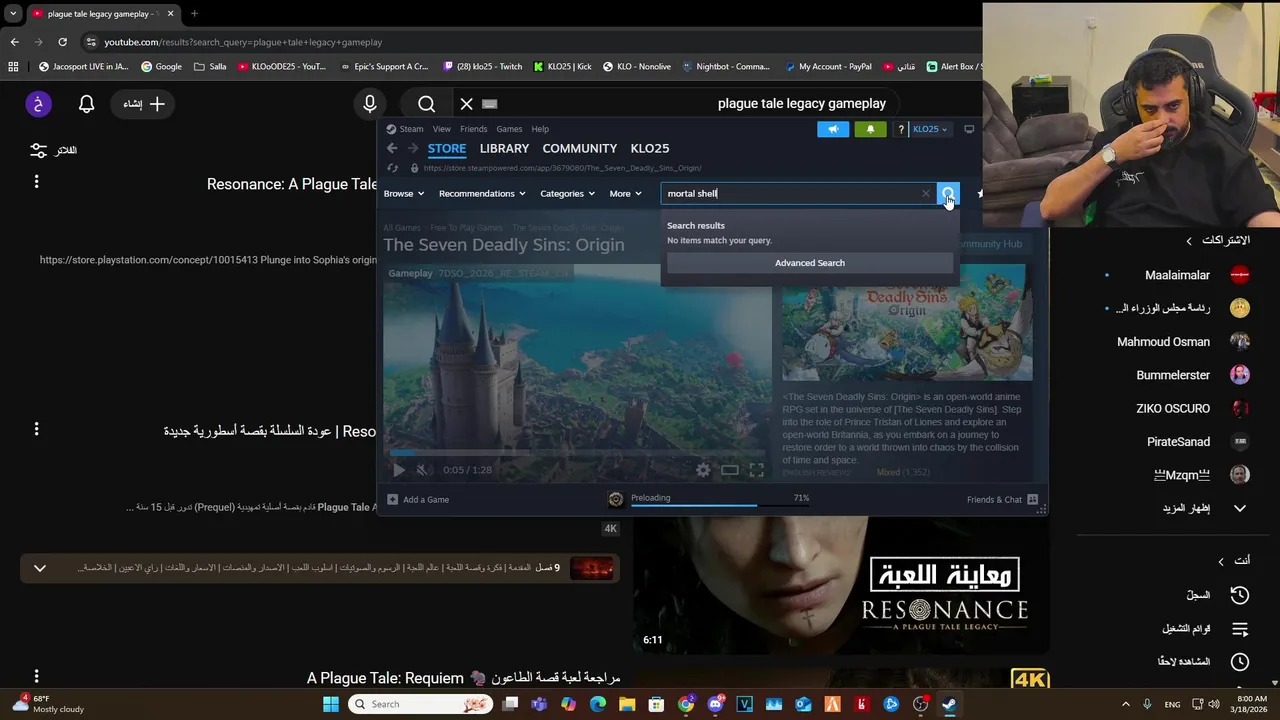Open YouTube playlists icon in sidebar
The image size is (1280, 720).
pyautogui.click(x=1240, y=629)
